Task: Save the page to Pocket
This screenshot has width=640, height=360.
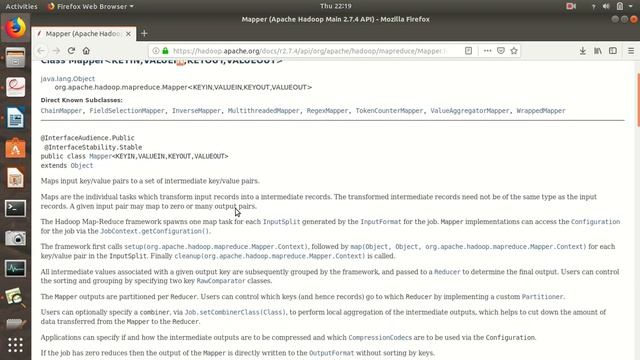Action: pyautogui.click(x=501, y=51)
